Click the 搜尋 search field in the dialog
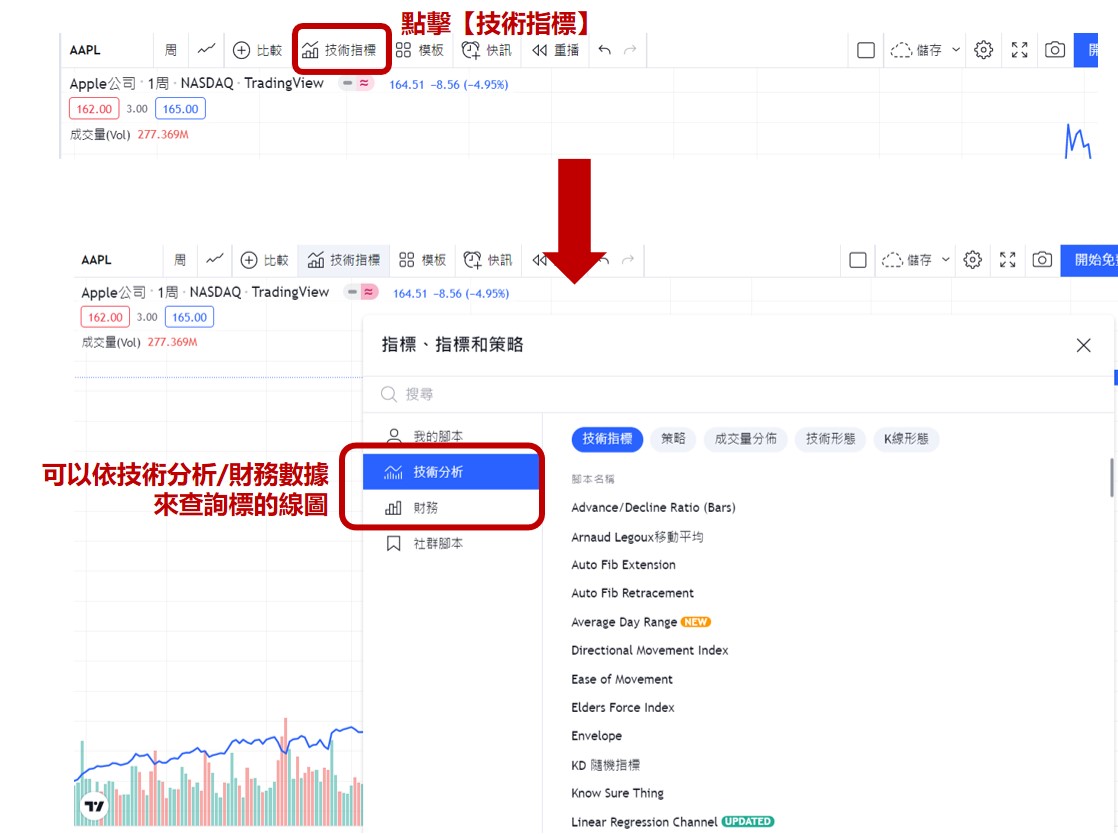The height and width of the screenshot is (834, 1118). point(738,394)
